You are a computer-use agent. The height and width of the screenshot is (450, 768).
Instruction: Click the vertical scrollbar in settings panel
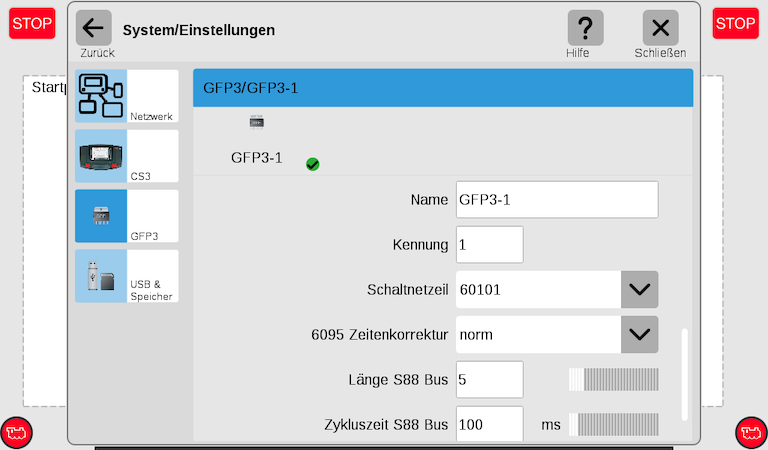pyautogui.click(x=685, y=374)
